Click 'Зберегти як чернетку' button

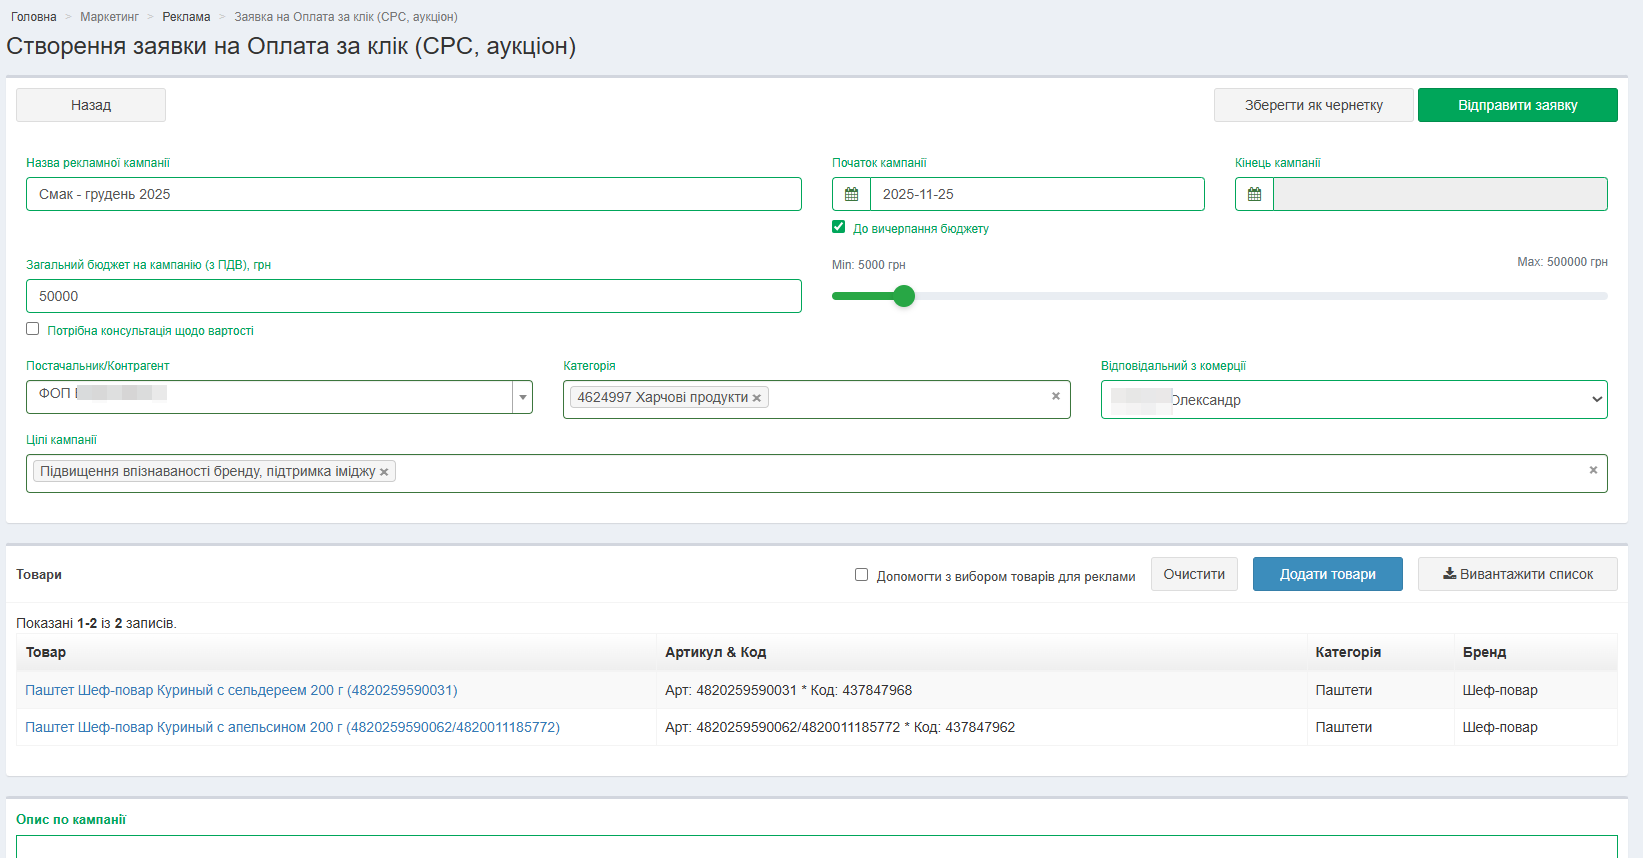click(x=1313, y=105)
